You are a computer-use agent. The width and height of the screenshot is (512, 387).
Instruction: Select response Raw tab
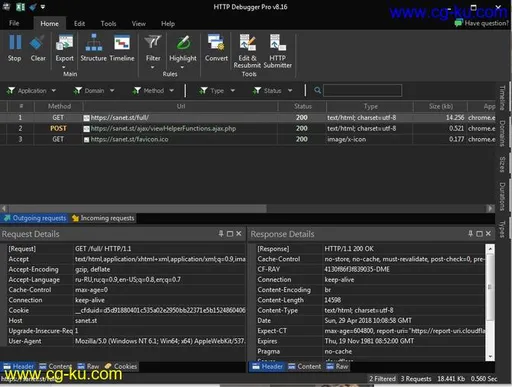pos(337,366)
